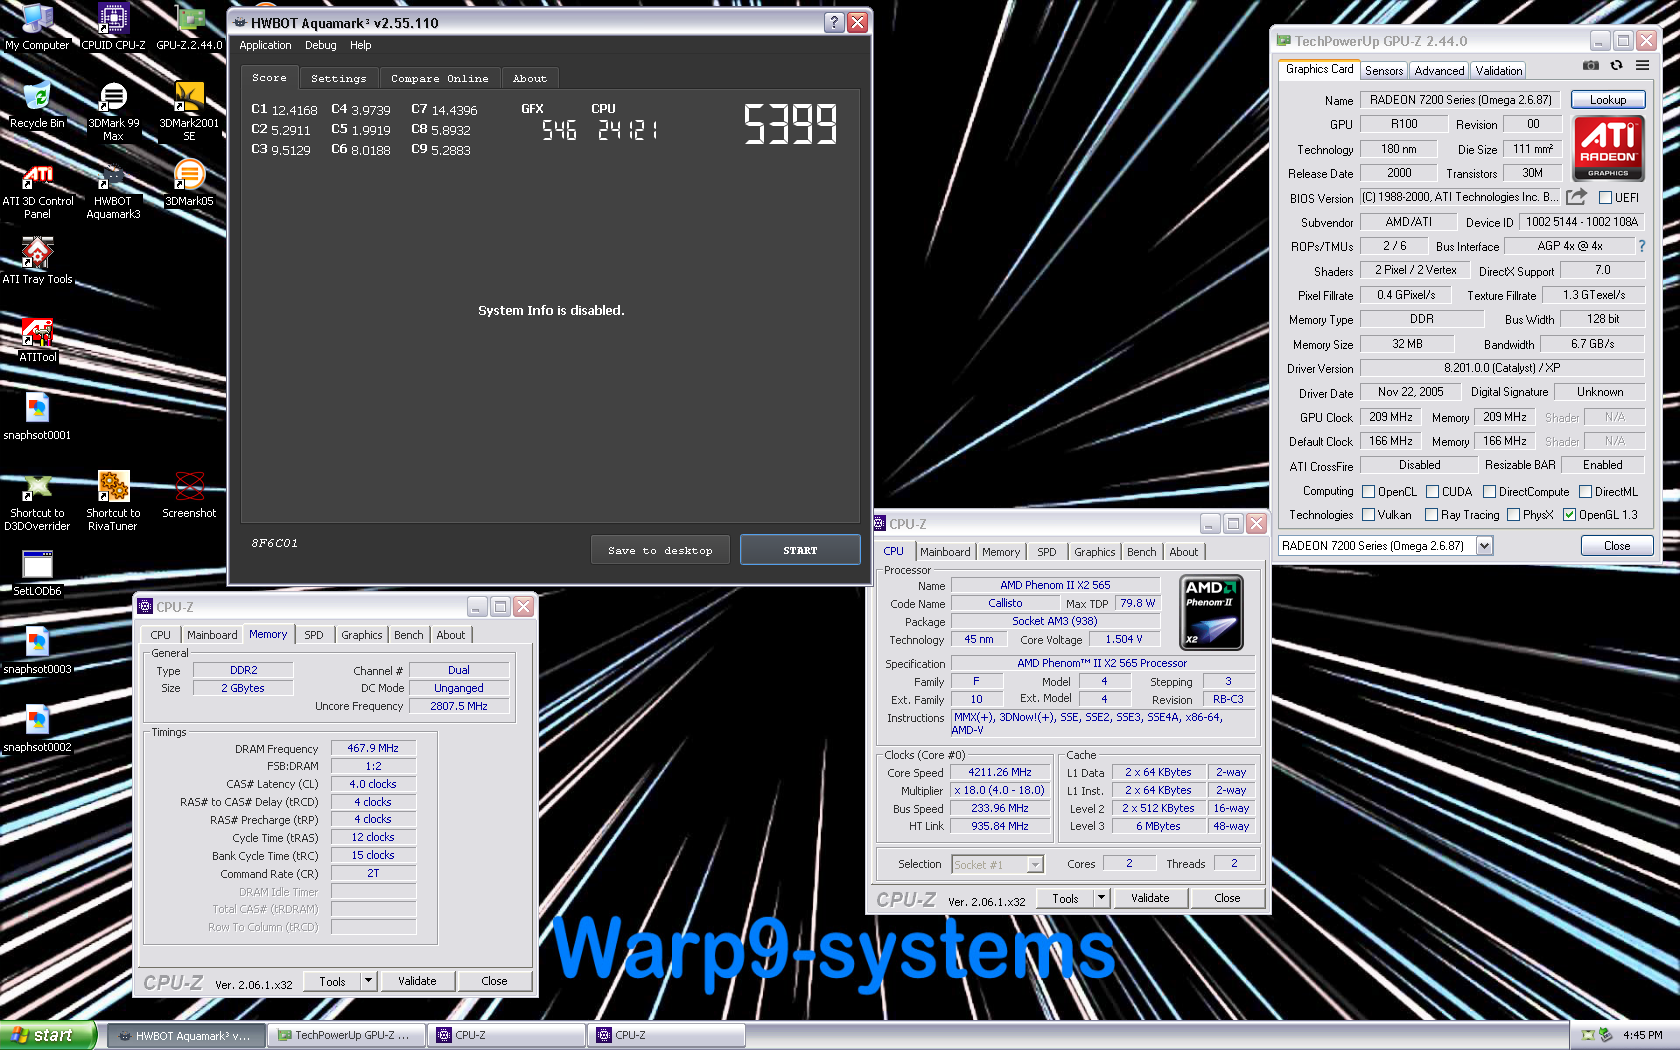Open the Aquamark Help menu
The image size is (1680, 1050).
(x=360, y=45)
